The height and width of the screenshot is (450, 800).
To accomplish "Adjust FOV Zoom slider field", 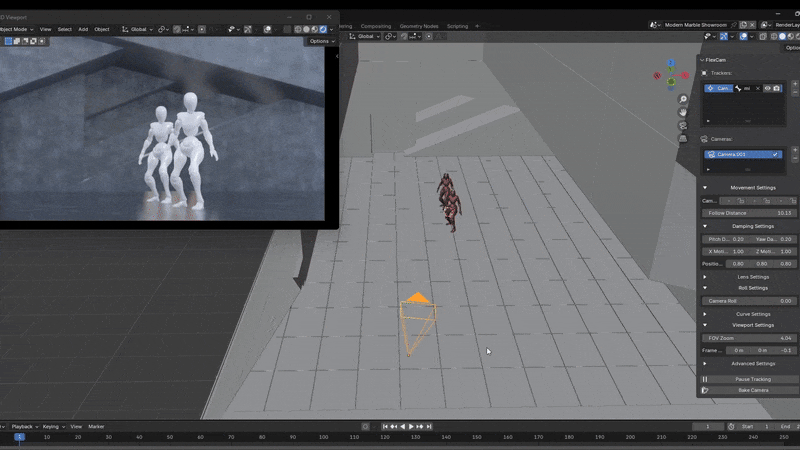I will click(749, 338).
